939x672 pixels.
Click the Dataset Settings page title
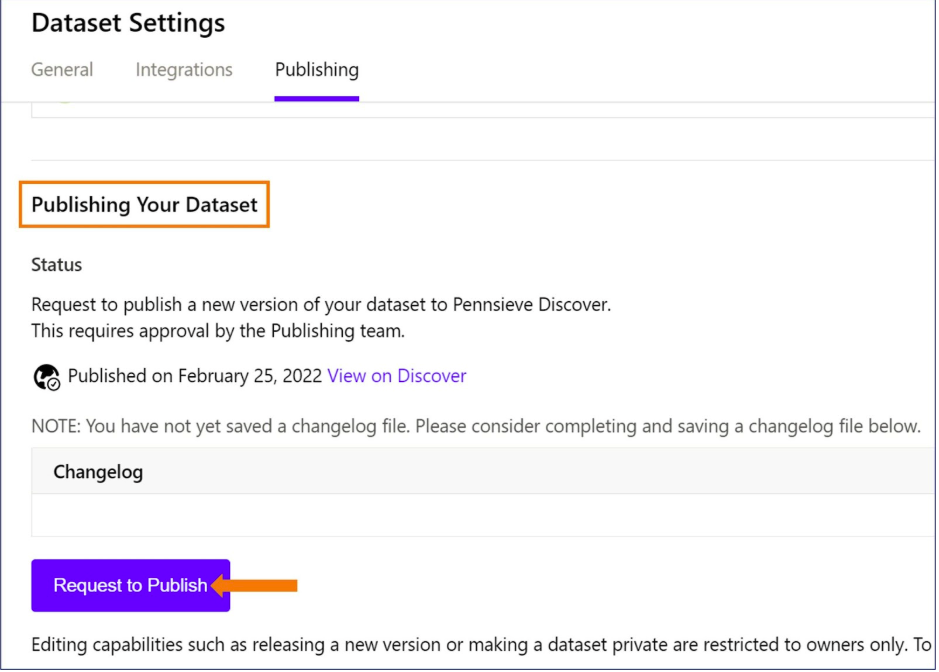(x=128, y=23)
